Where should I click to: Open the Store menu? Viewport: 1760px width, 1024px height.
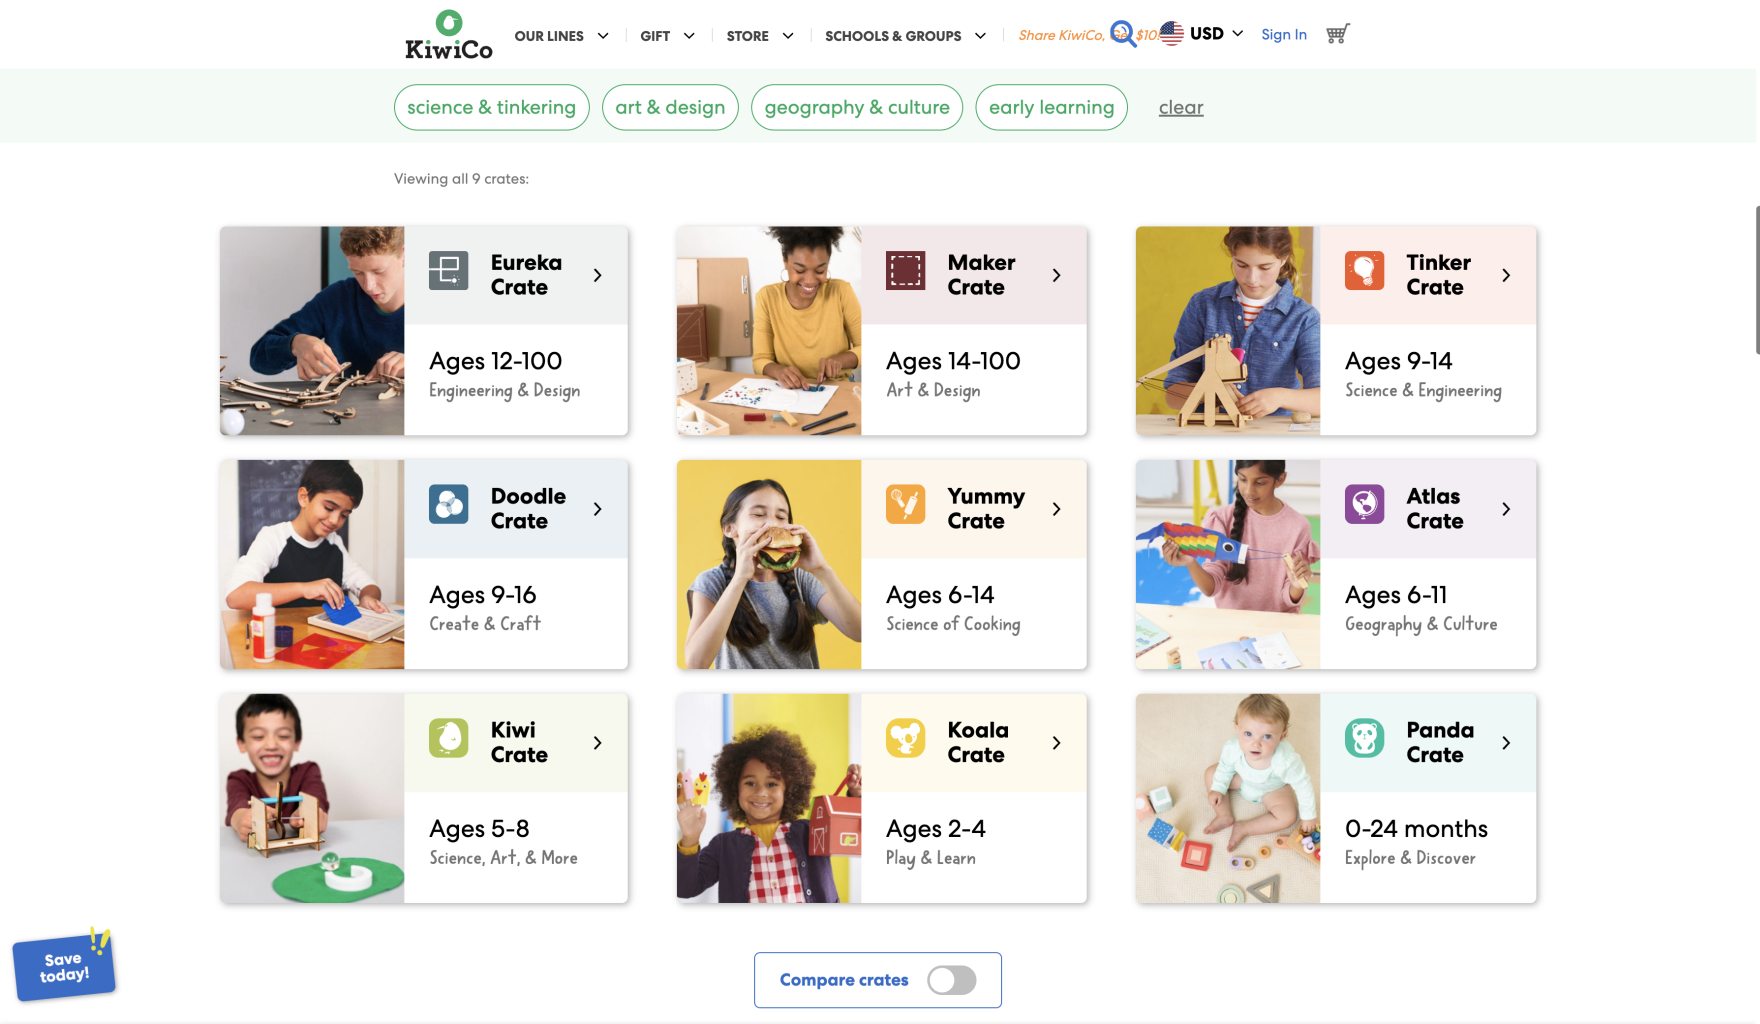click(x=760, y=36)
